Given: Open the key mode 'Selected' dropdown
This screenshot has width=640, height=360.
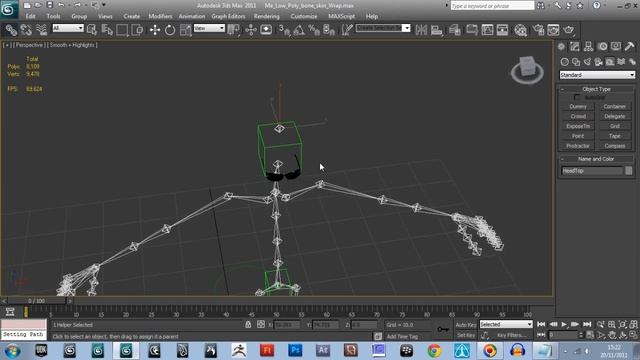Looking at the screenshot, I should point(506,324).
